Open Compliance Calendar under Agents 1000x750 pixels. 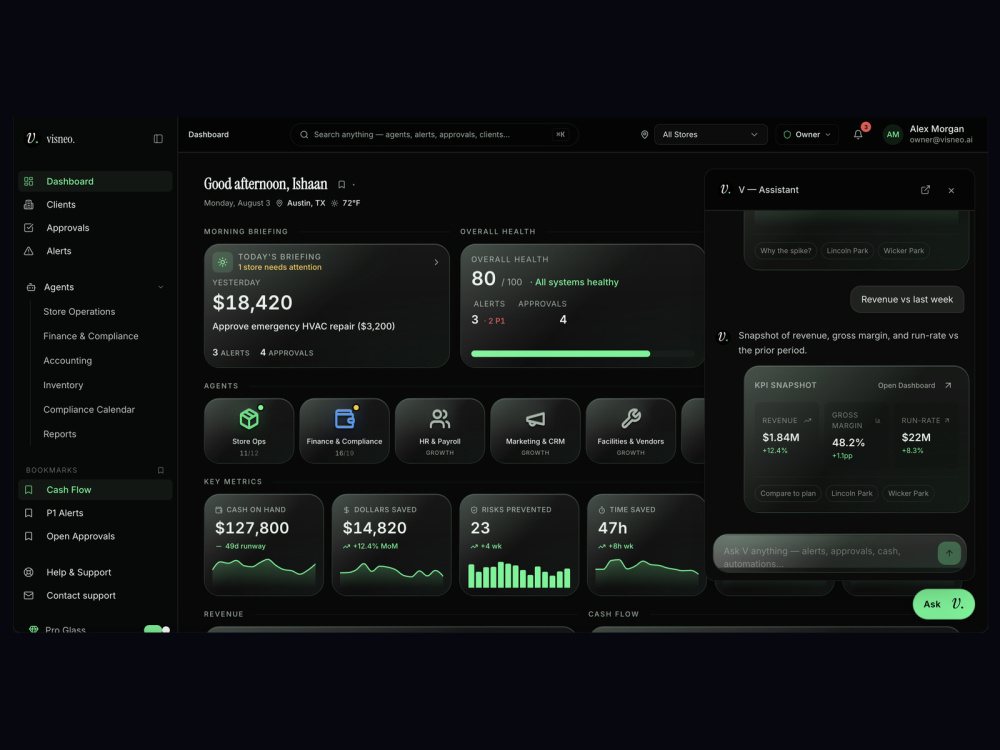point(89,409)
